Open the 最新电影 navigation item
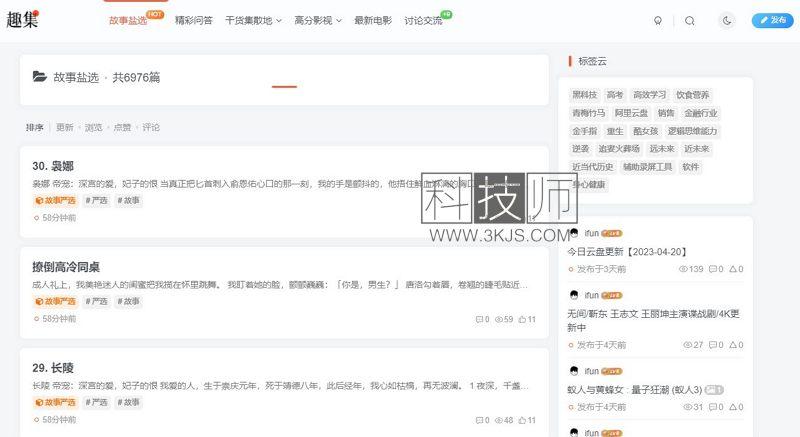Screen dimensions: 800x437 click(x=373, y=20)
